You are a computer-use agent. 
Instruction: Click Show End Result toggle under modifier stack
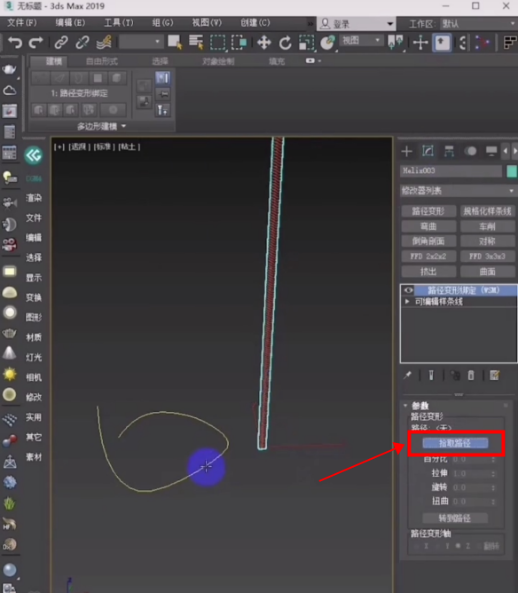(431, 375)
